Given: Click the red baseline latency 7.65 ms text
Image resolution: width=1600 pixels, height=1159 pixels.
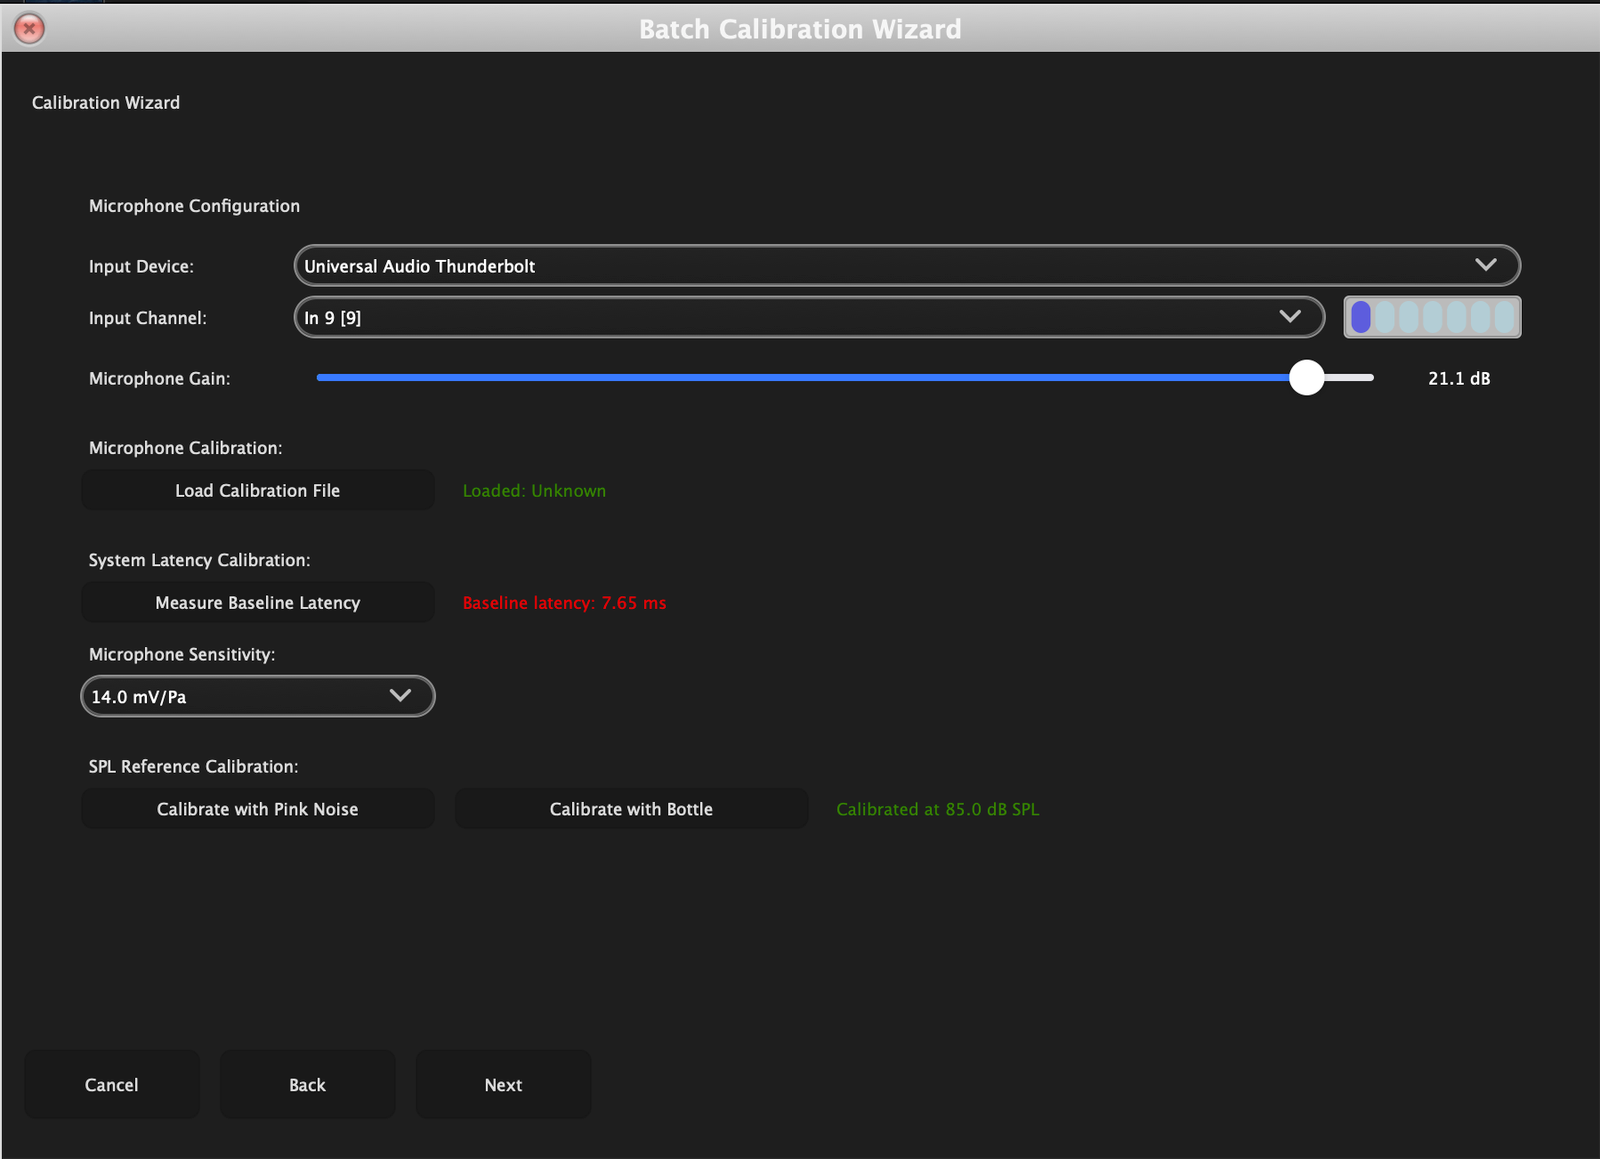Looking at the screenshot, I should [x=564, y=603].
